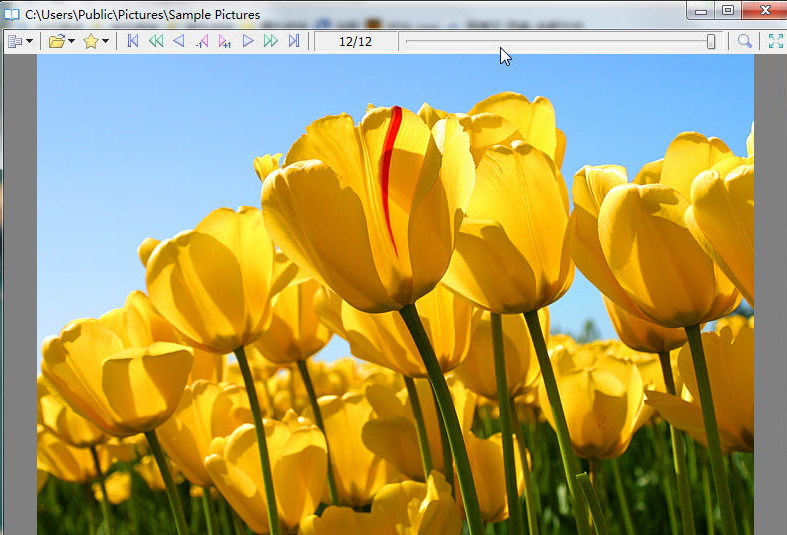This screenshot has height=535, width=787.
Task: Expand the favorites star dropdown arrow
Action: (105, 41)
